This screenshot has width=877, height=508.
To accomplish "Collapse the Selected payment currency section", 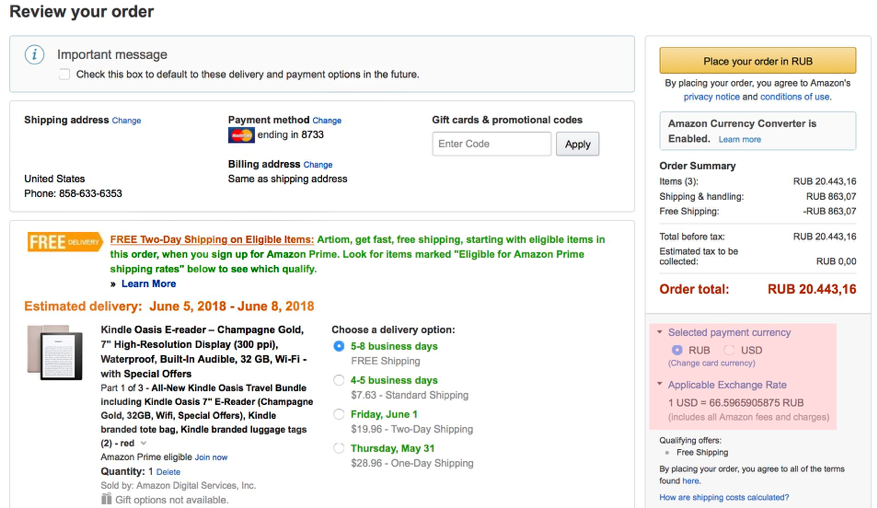I will [660, 332].
